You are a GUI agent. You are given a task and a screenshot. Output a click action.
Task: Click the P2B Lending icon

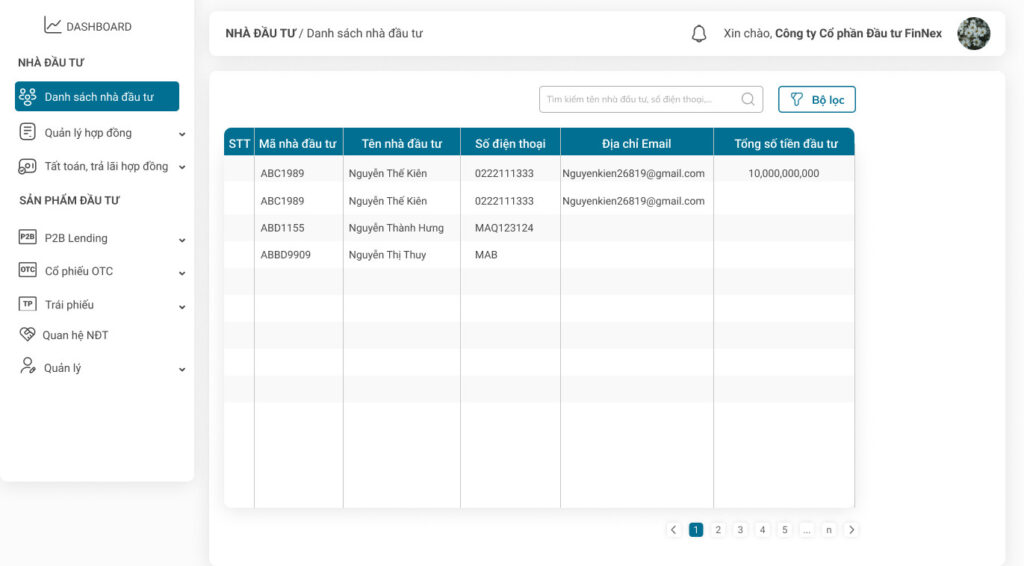tap(27, 237)
